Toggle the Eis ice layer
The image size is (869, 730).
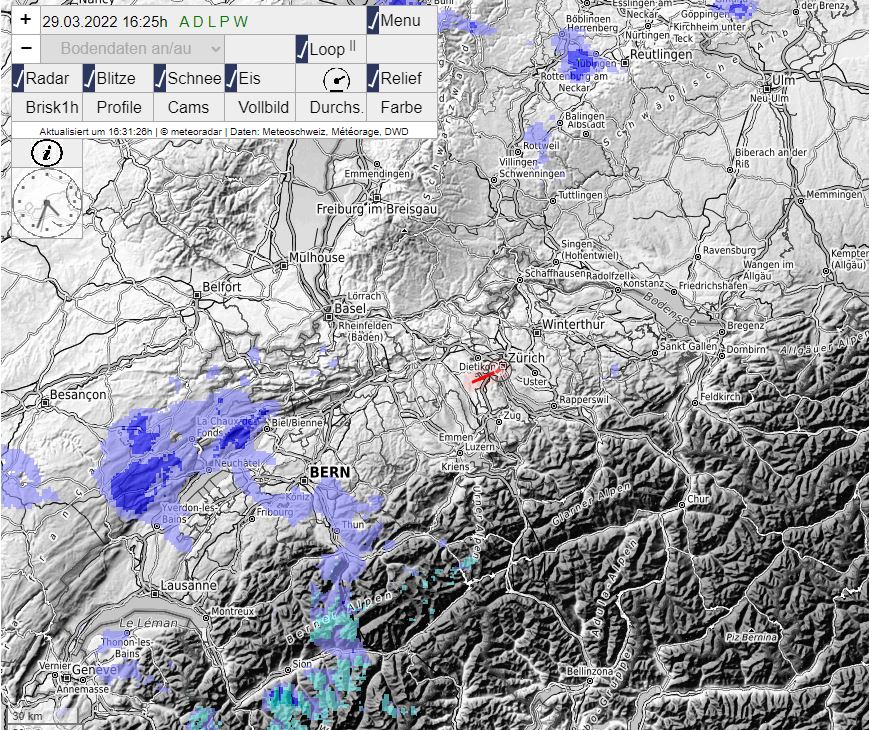pos(231,78)
